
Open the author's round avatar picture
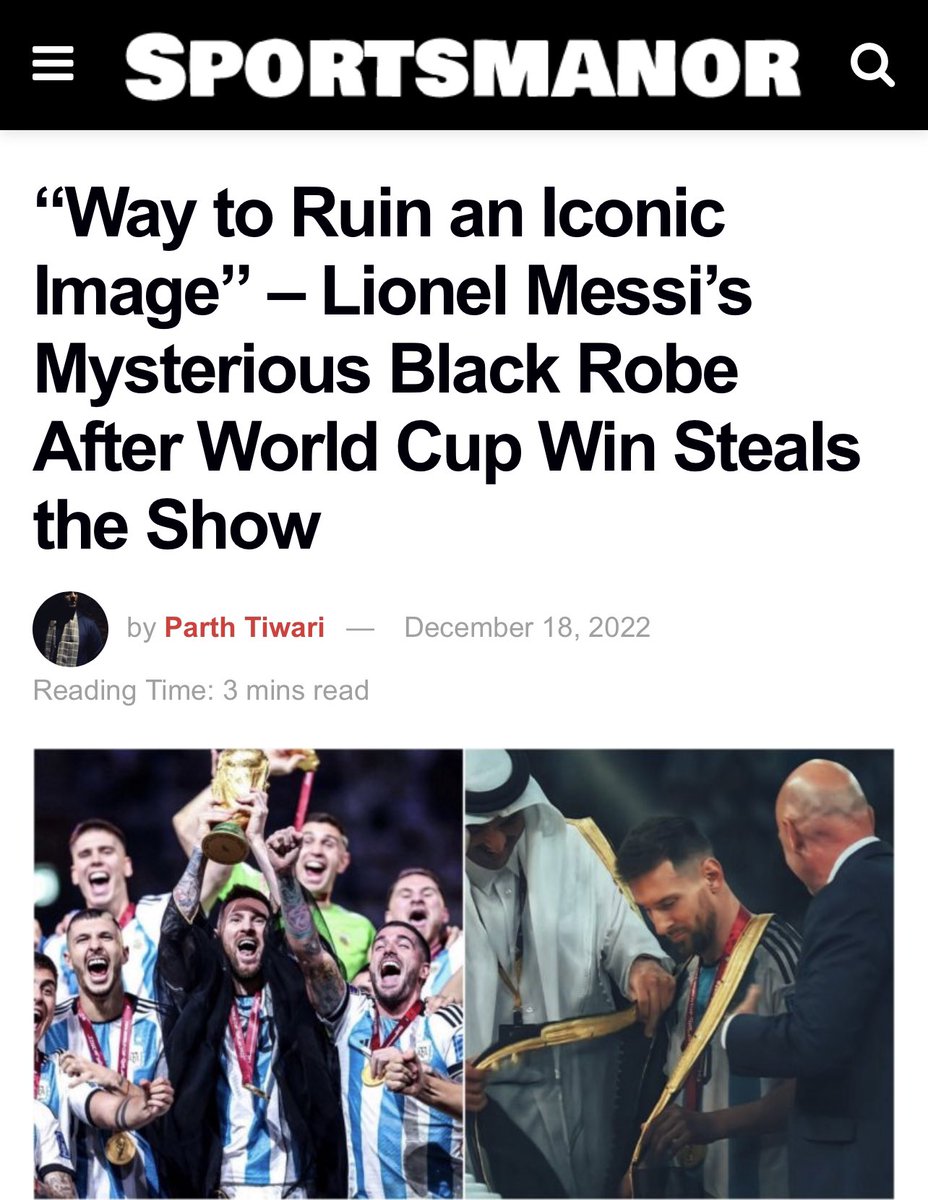pyautogui.click(x=70, y=629)
